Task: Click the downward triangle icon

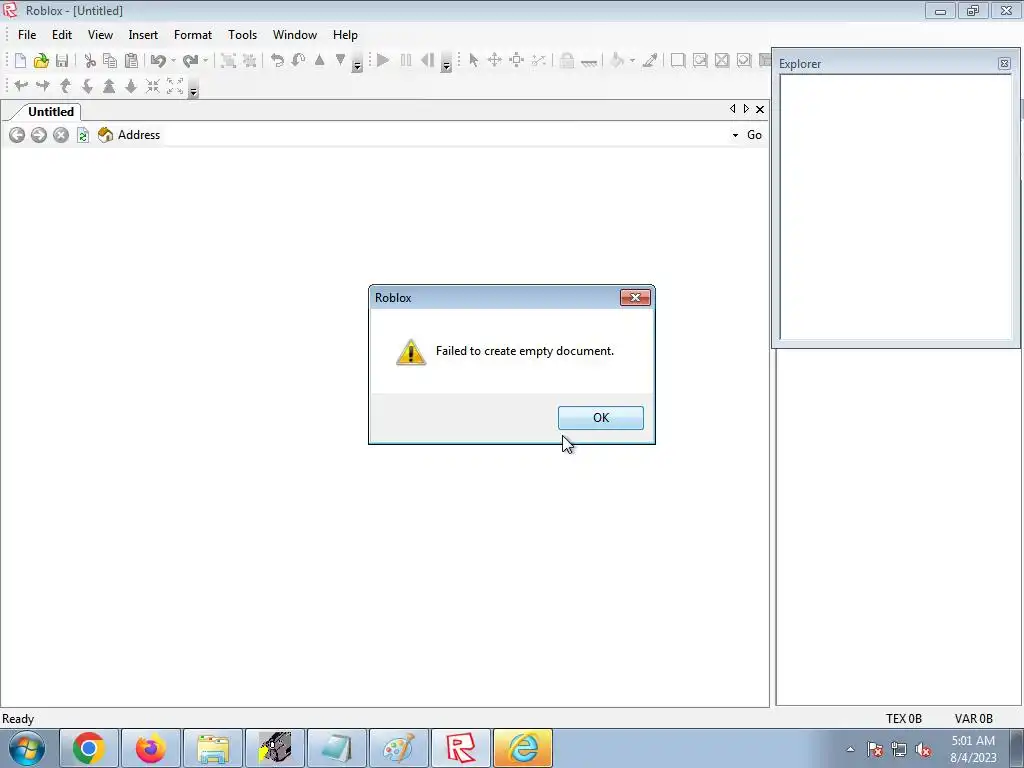Action: pyautogui.click(x=340, y=60)
